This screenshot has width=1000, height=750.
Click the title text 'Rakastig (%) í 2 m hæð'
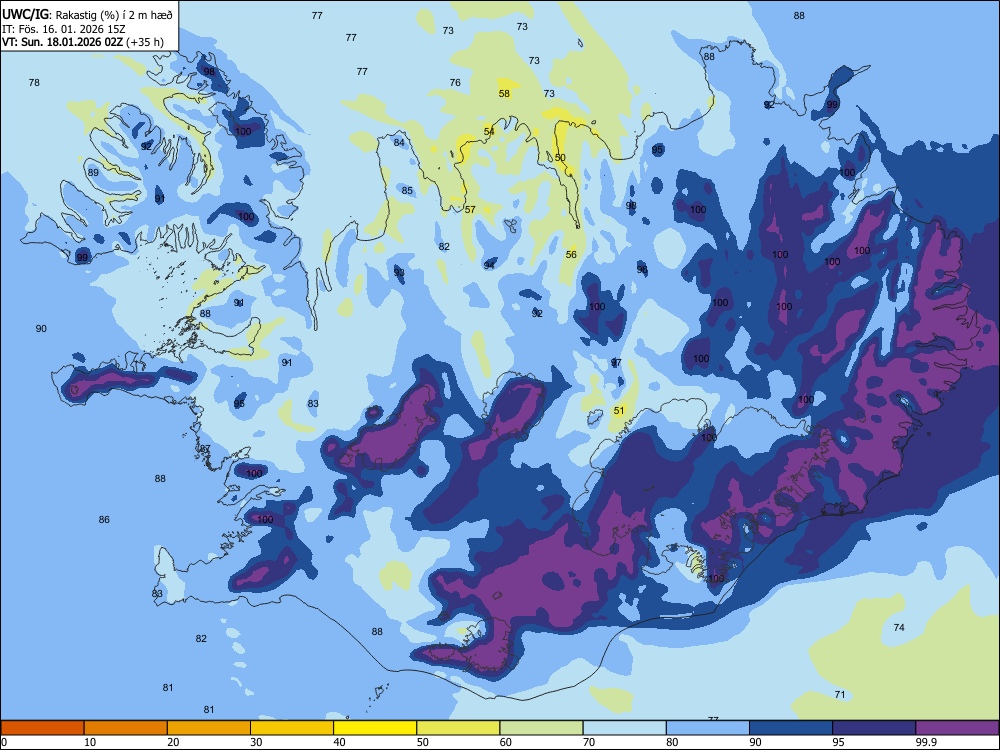(114, 15)
